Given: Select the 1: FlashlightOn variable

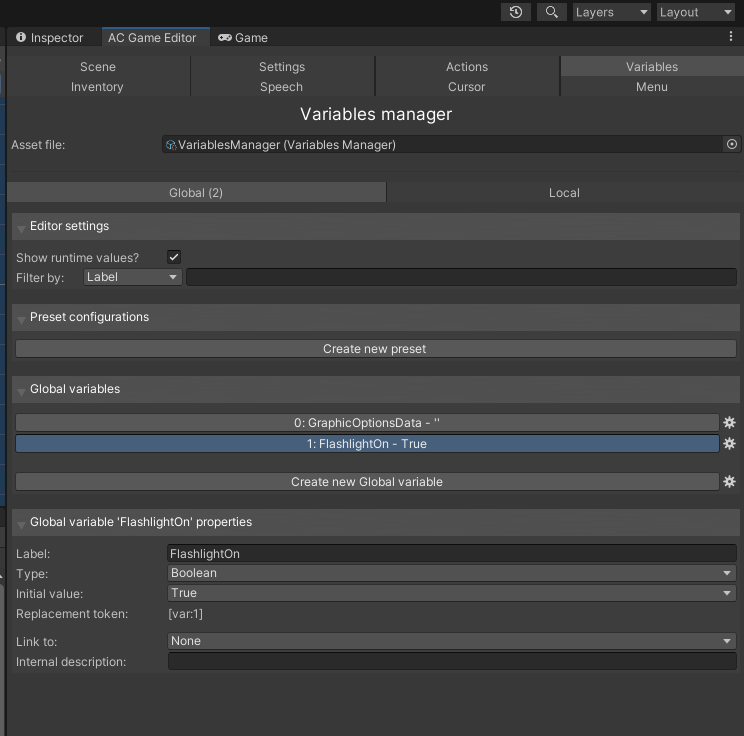Looking at the screenshot, I should tap(367, 444).
